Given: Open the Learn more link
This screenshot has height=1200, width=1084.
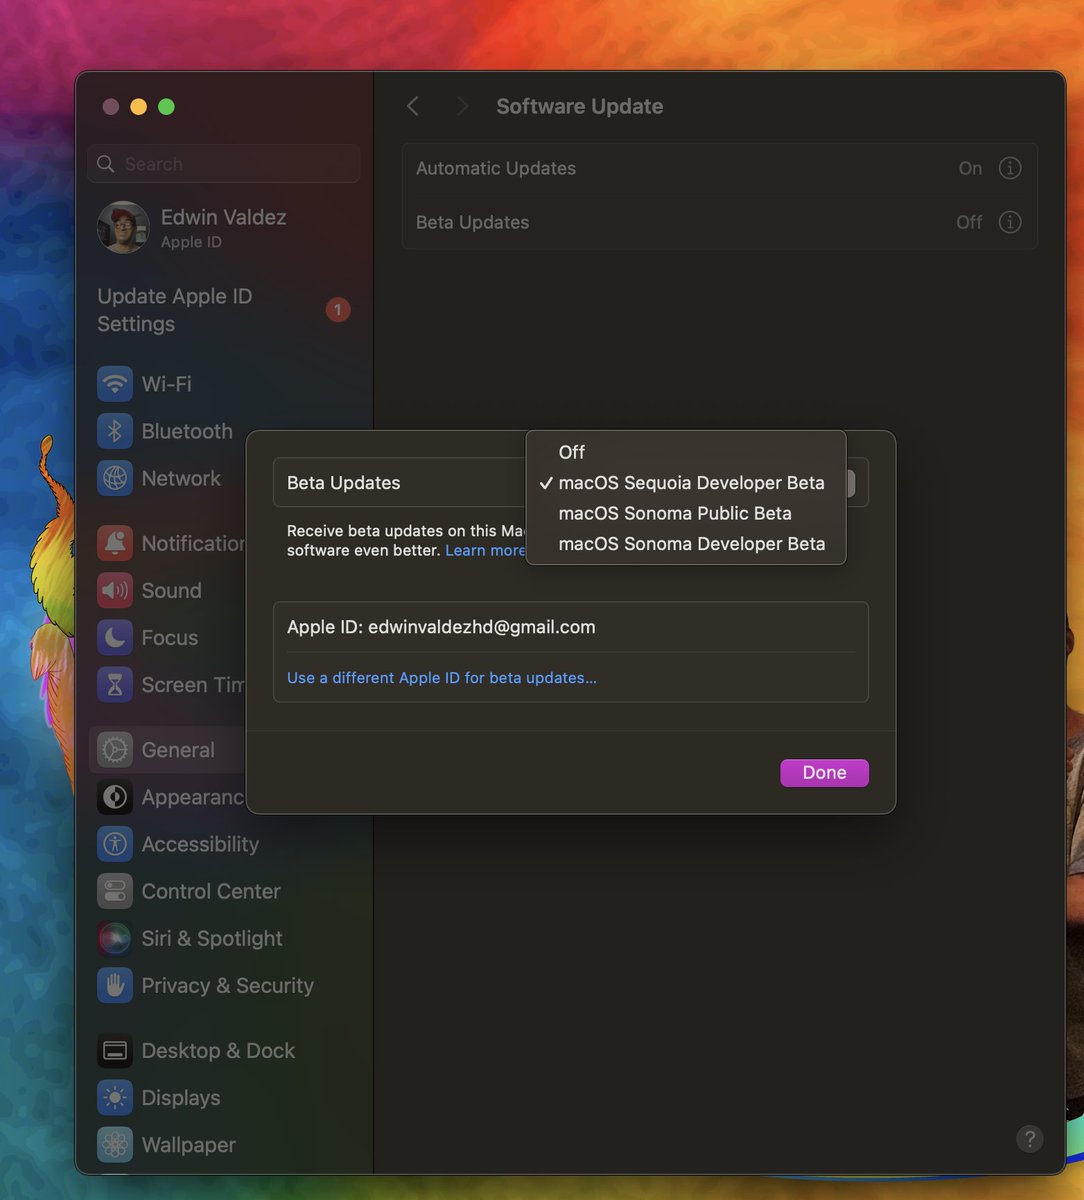Looking at the screenshot, I should tap(485, 550).
